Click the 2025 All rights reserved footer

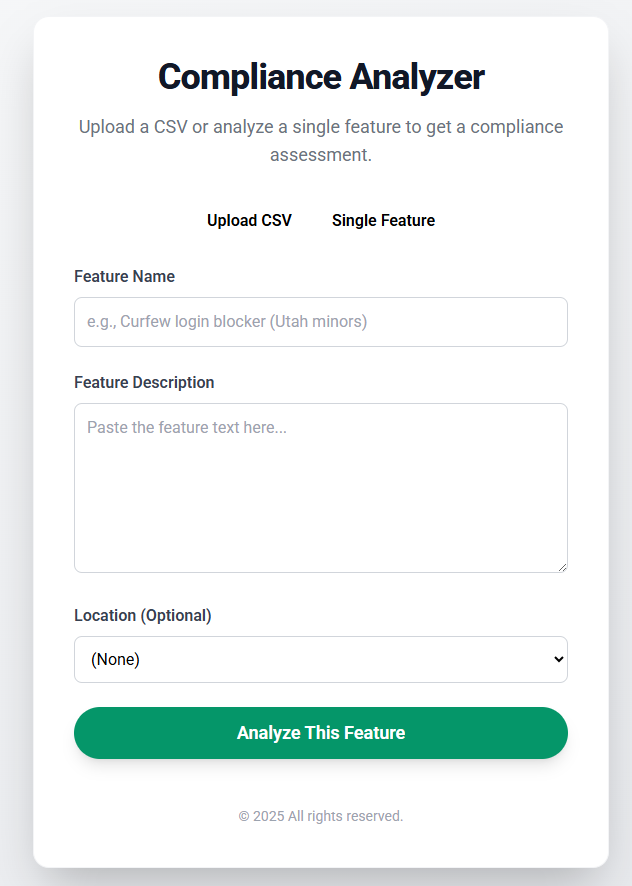pyautogui.click(x=320, y=816)
